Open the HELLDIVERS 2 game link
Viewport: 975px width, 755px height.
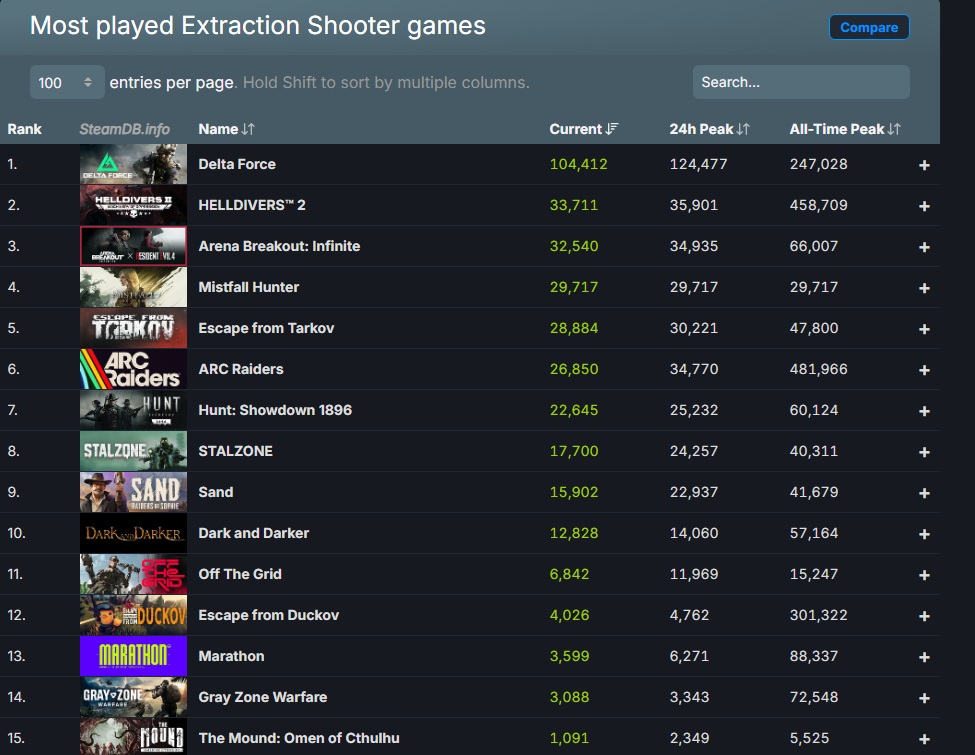tap(252, 205)
